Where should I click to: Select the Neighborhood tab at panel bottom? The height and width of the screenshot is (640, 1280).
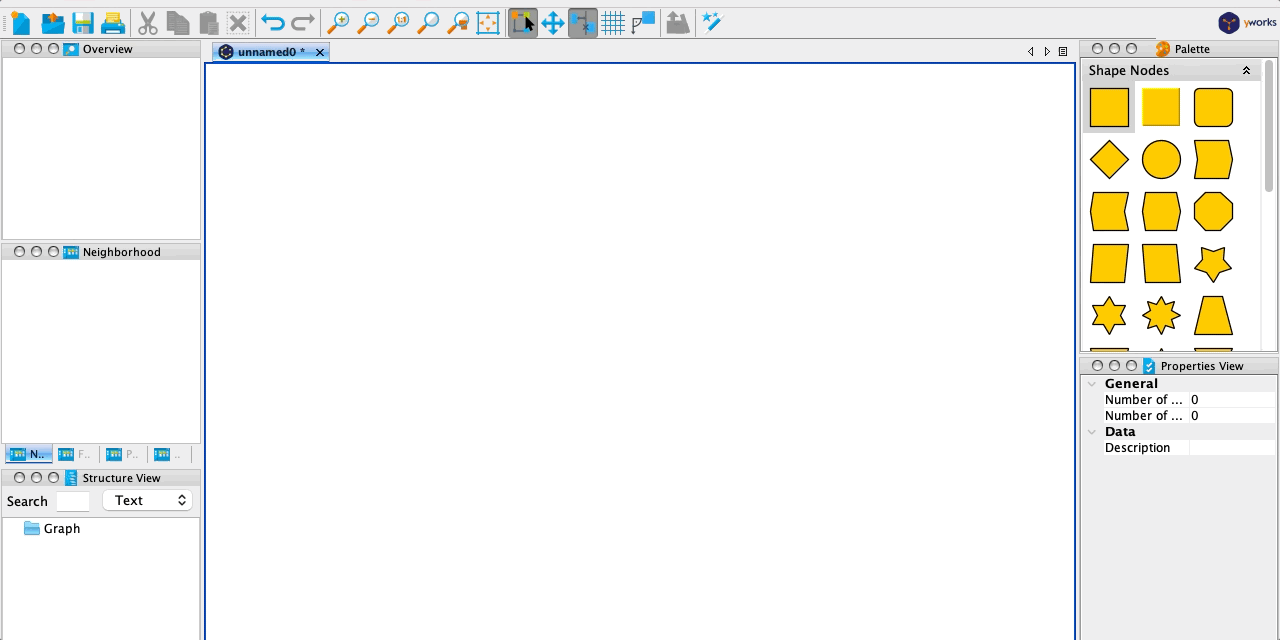(28, 454)
